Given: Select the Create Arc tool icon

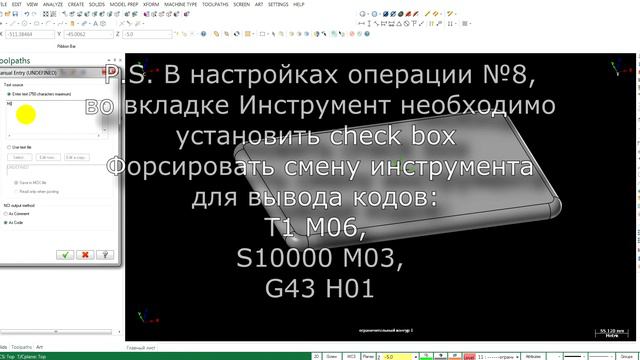Looking at the screenshot, I should click(x=48, y=24).
